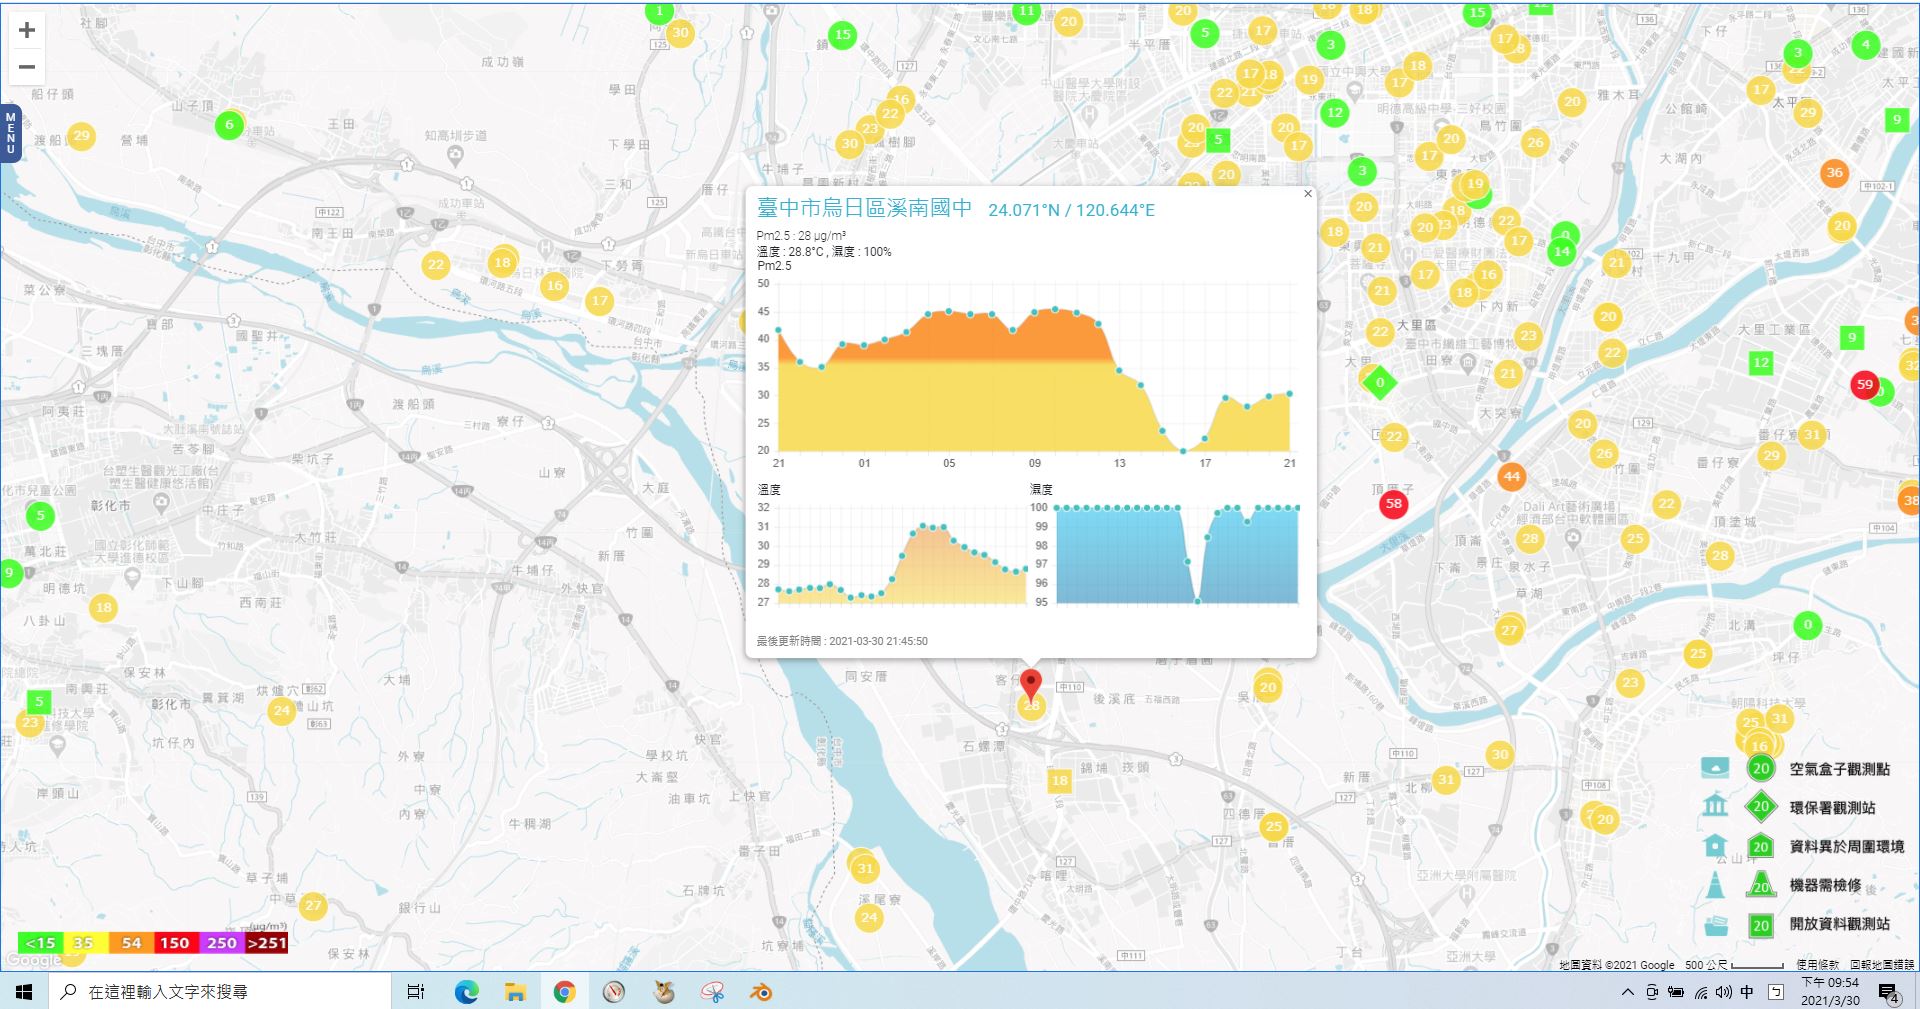Click the coordinates 24.071°N / 120.644°E
Image resolution: width=1920 pixels, height=1009 pixels.
(x=1071, y=210)
